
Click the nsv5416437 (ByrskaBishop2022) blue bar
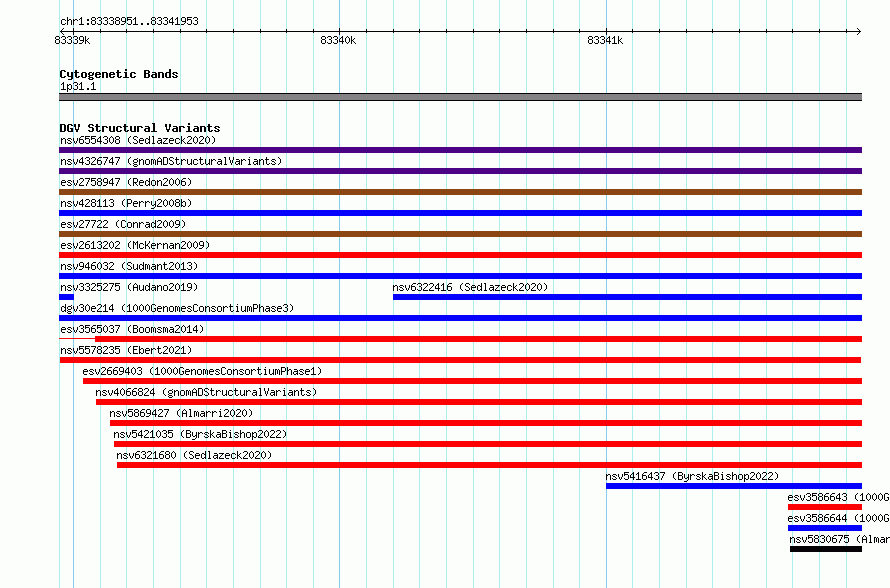tap(734, 486)
